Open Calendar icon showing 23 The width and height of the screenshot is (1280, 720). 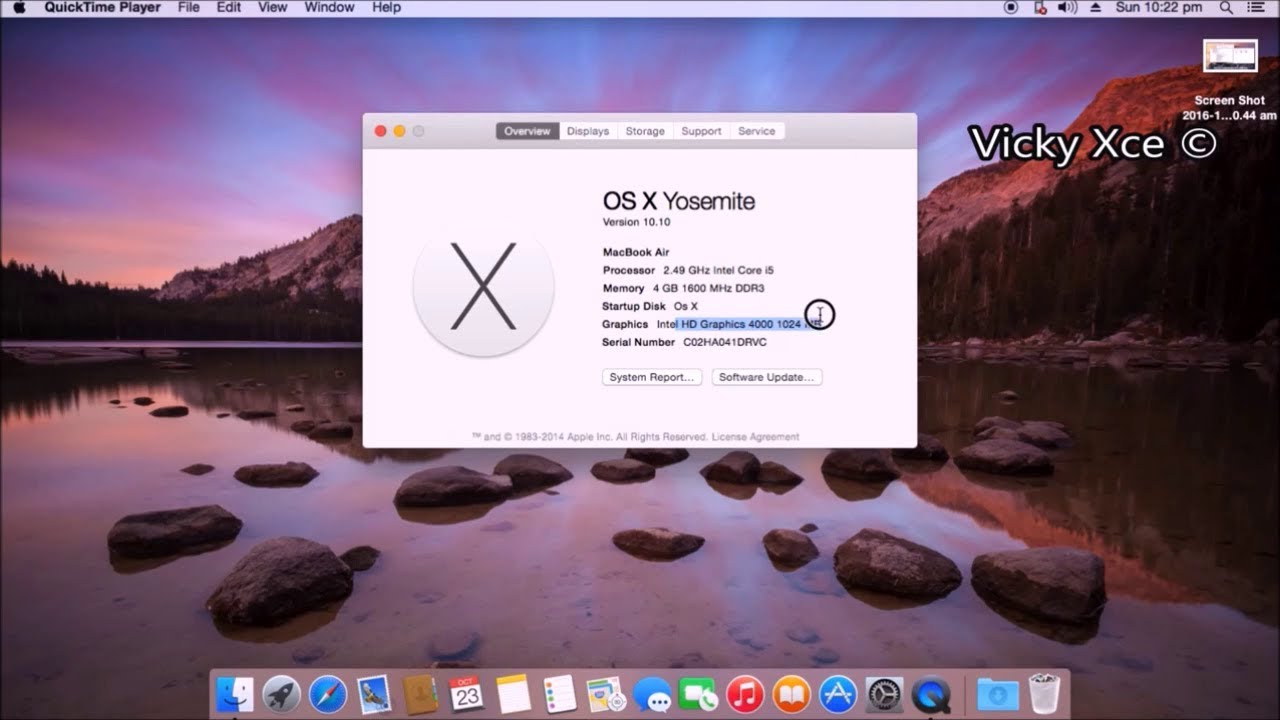(466, 694)
